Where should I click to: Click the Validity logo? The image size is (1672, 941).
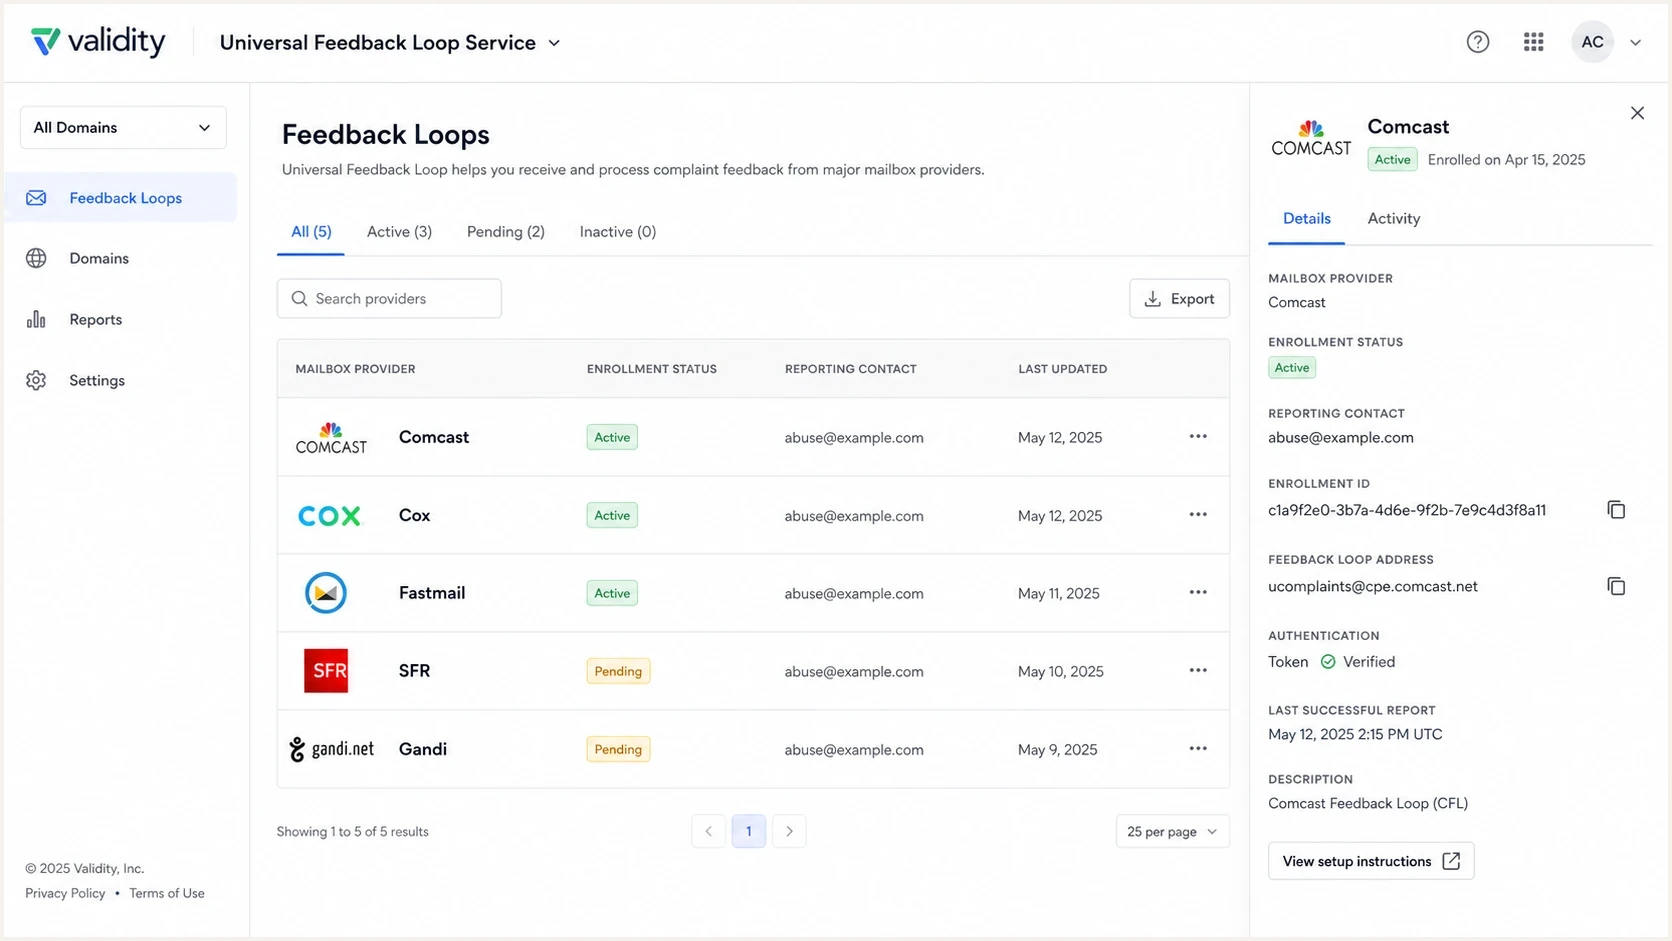(x=98, y=42)
